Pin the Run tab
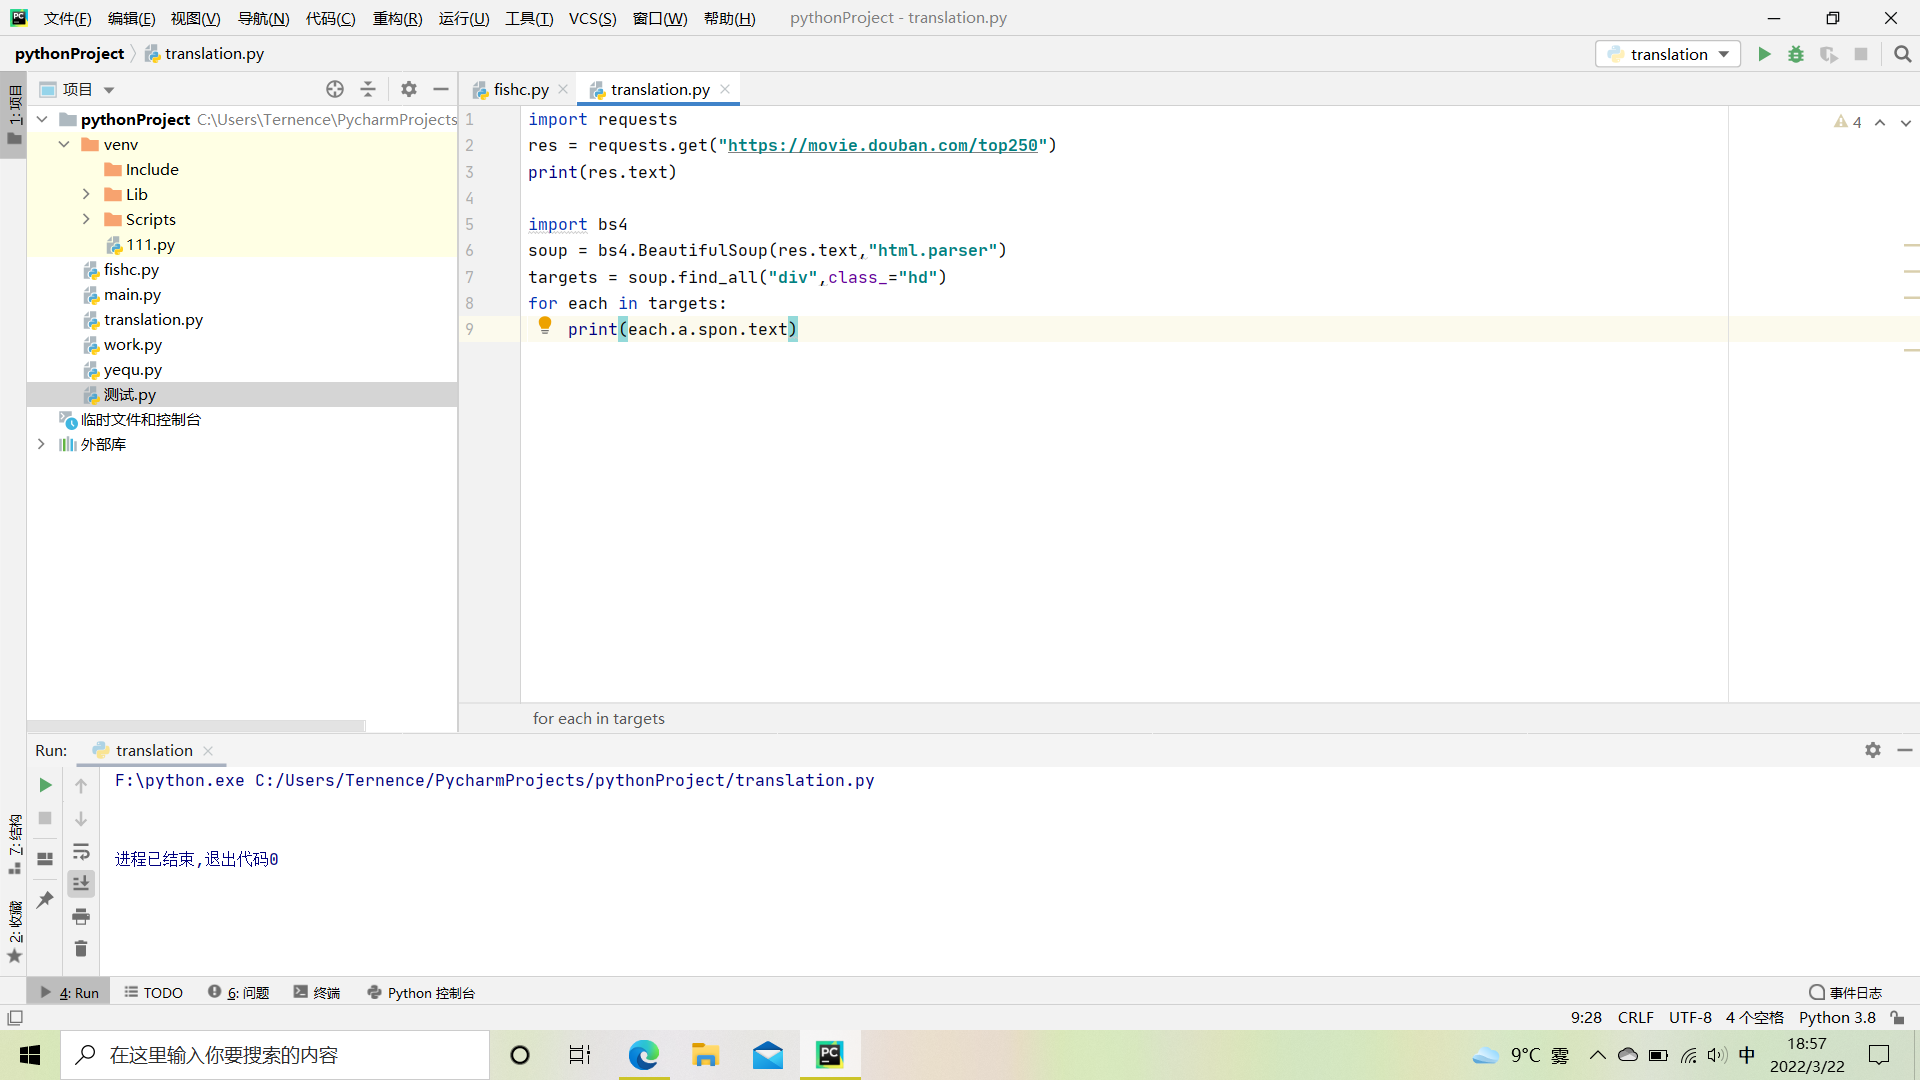The height and width of the screenshot is (1080, 1920). click(45, 900)
